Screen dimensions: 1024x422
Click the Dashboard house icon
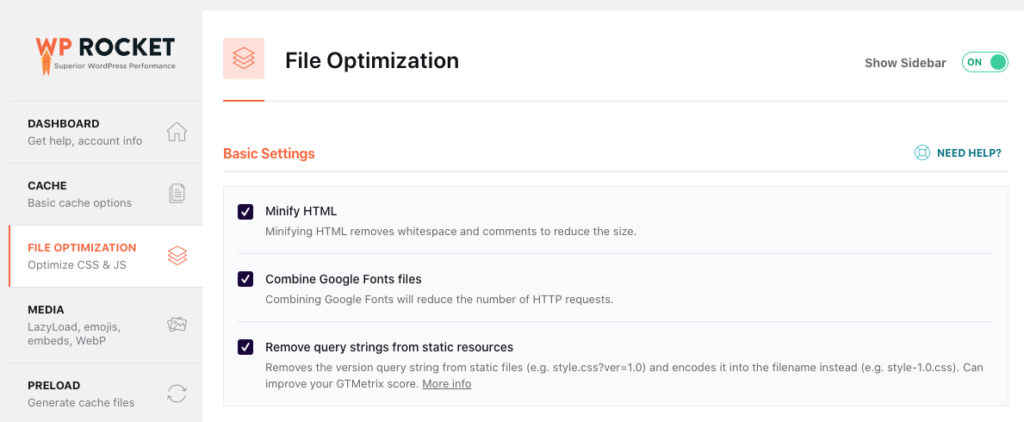177,132
